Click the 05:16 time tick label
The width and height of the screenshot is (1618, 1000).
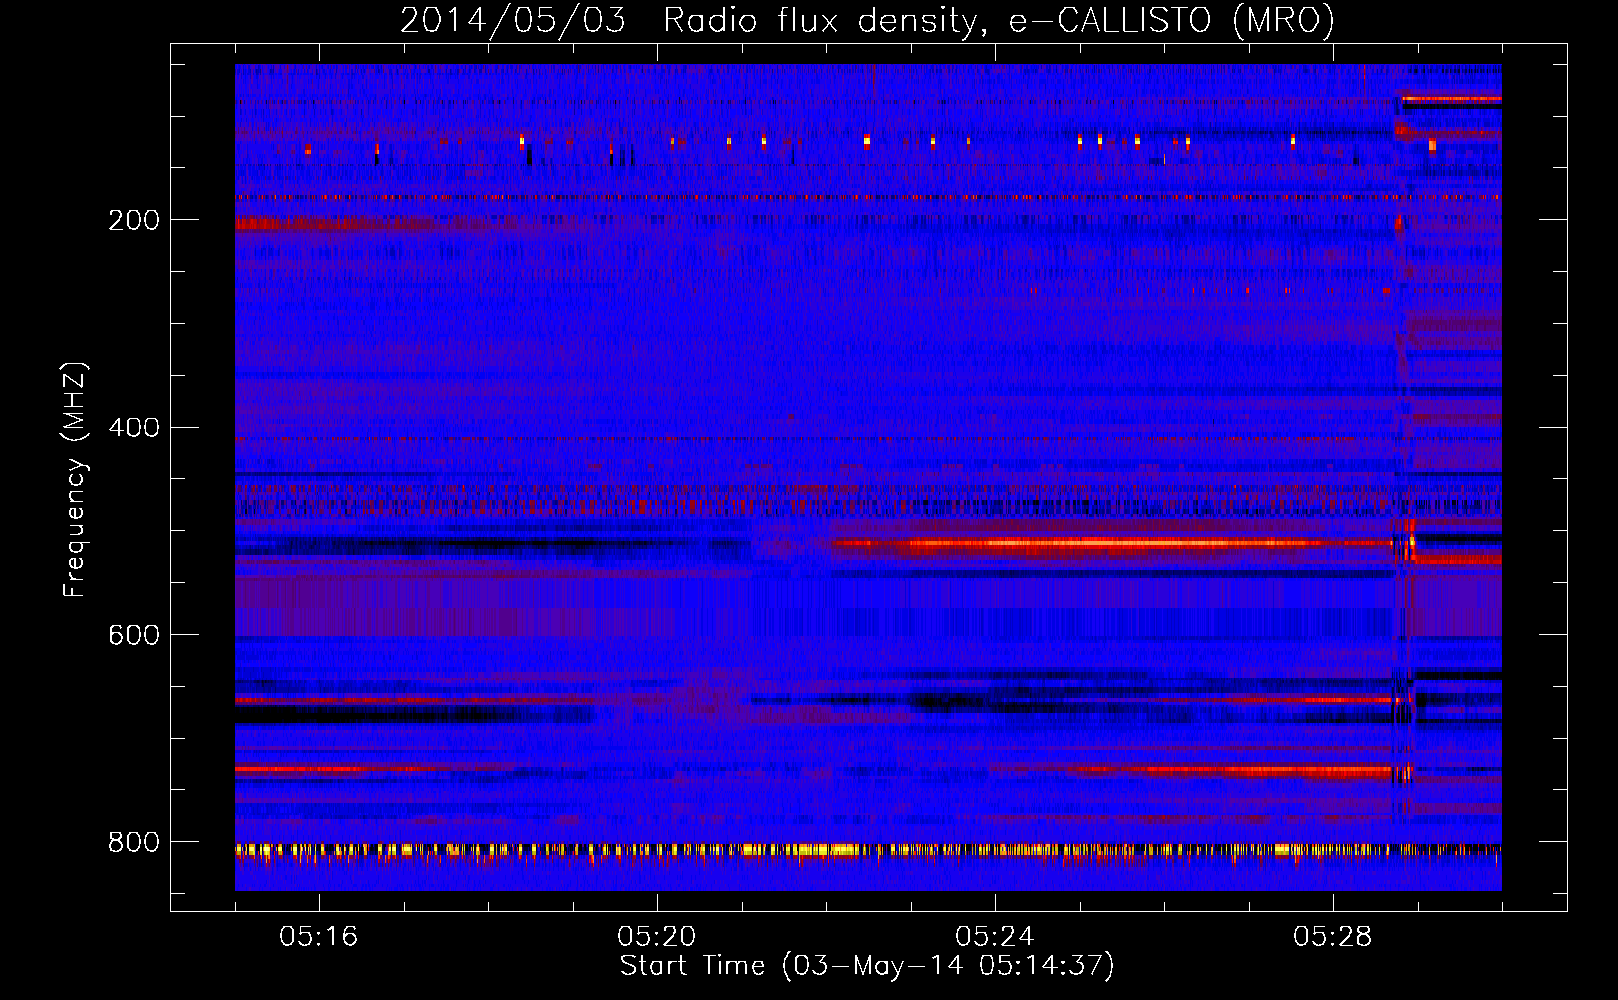pos(319,936)
